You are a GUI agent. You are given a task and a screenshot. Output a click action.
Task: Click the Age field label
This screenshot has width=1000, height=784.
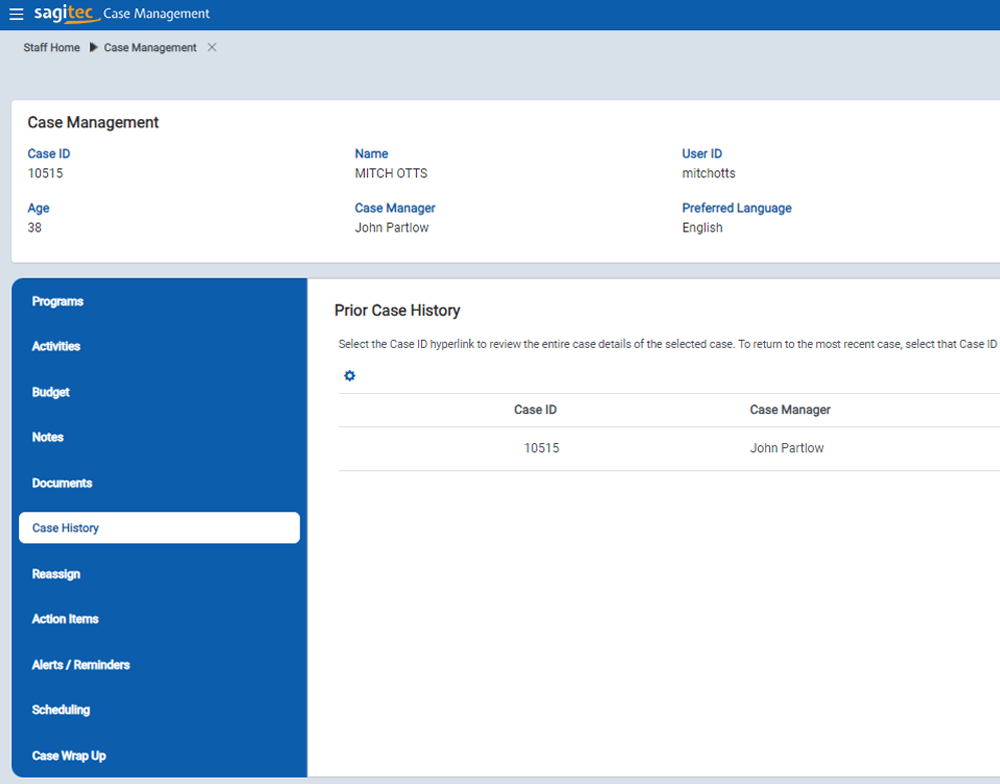(x=38, y=208)
